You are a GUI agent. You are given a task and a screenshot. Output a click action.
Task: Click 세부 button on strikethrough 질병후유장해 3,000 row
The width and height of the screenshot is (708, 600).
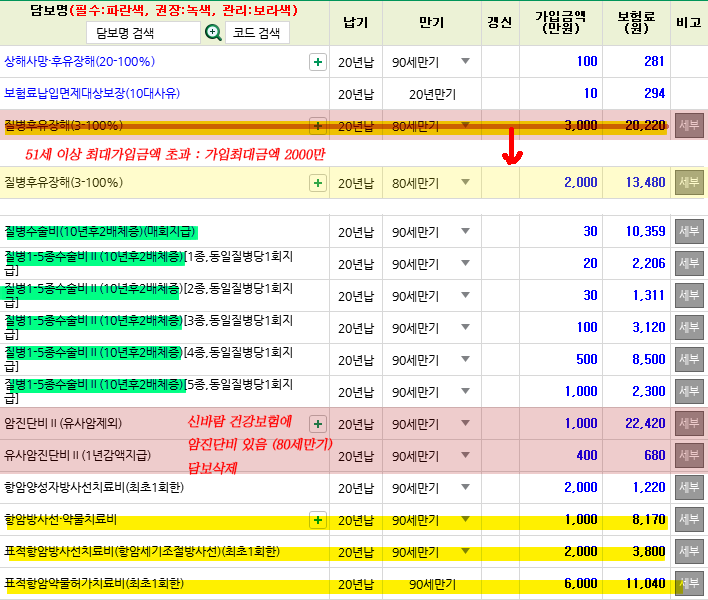[x=689, y=125]
